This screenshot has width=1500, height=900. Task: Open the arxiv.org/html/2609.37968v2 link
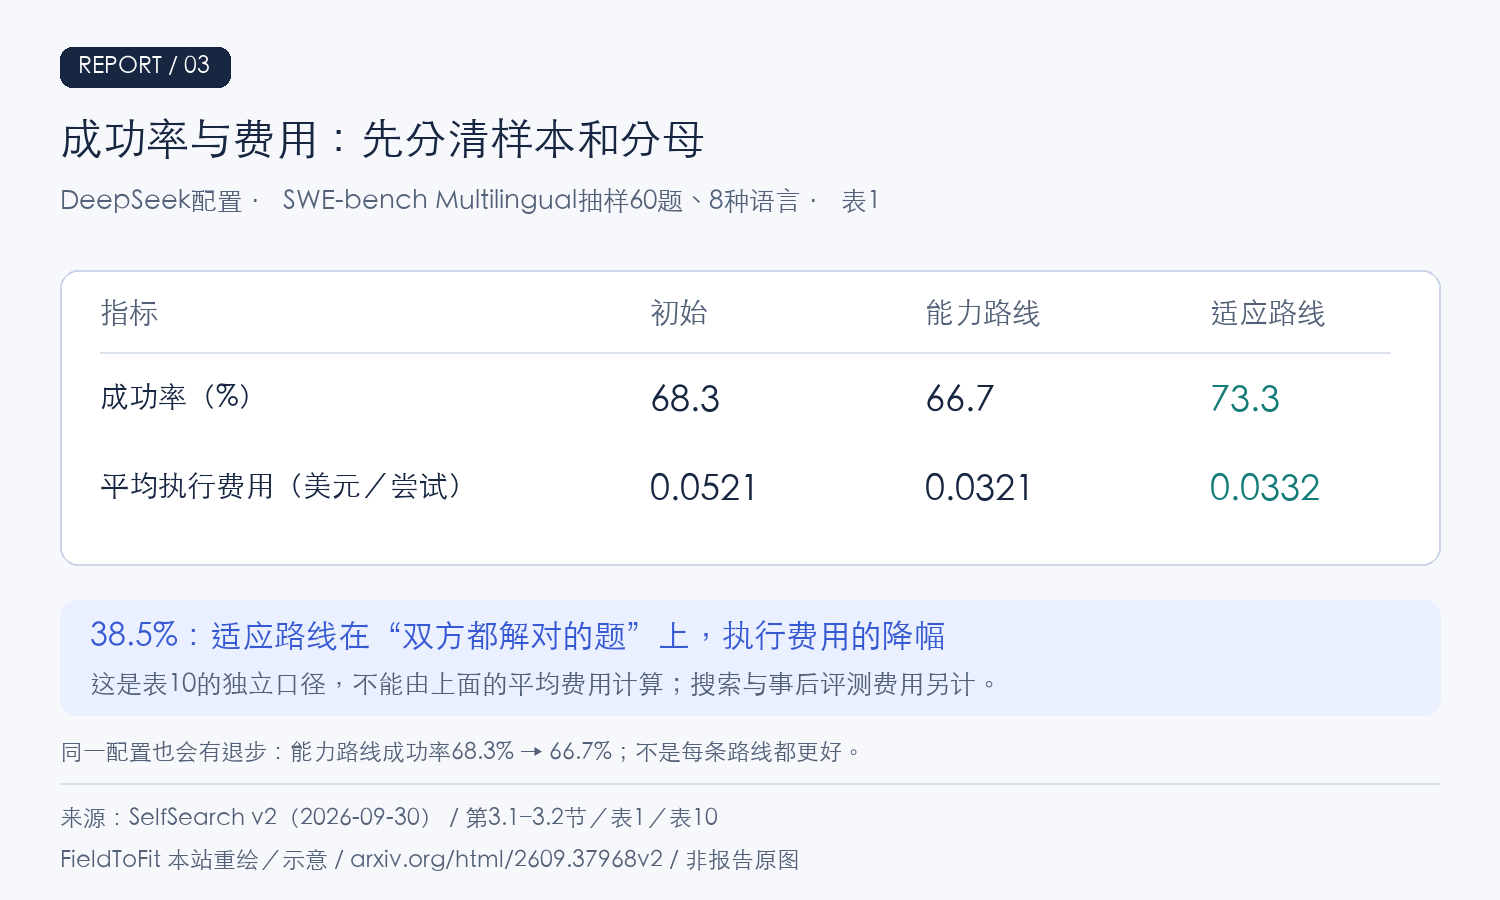point(506,859)
